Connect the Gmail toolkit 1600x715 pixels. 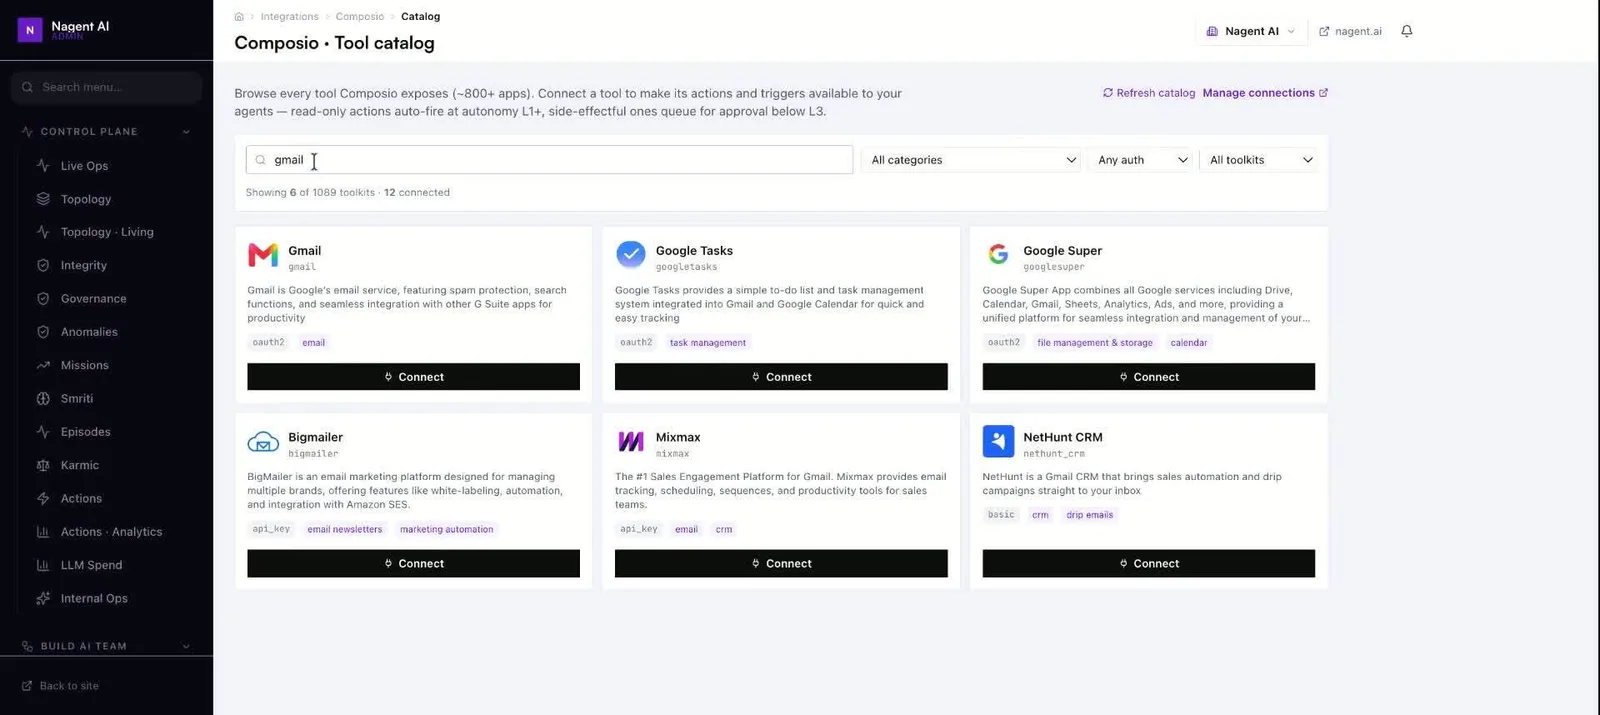[413, 377]
